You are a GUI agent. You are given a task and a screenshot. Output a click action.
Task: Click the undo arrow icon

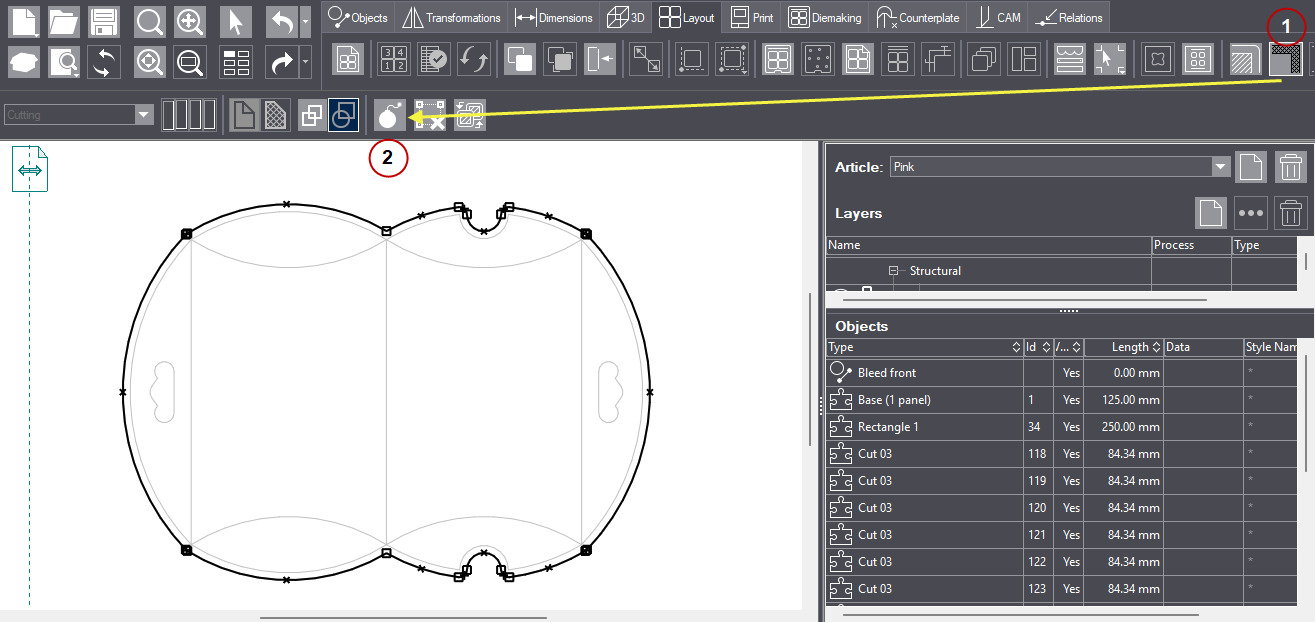point(281,21)
